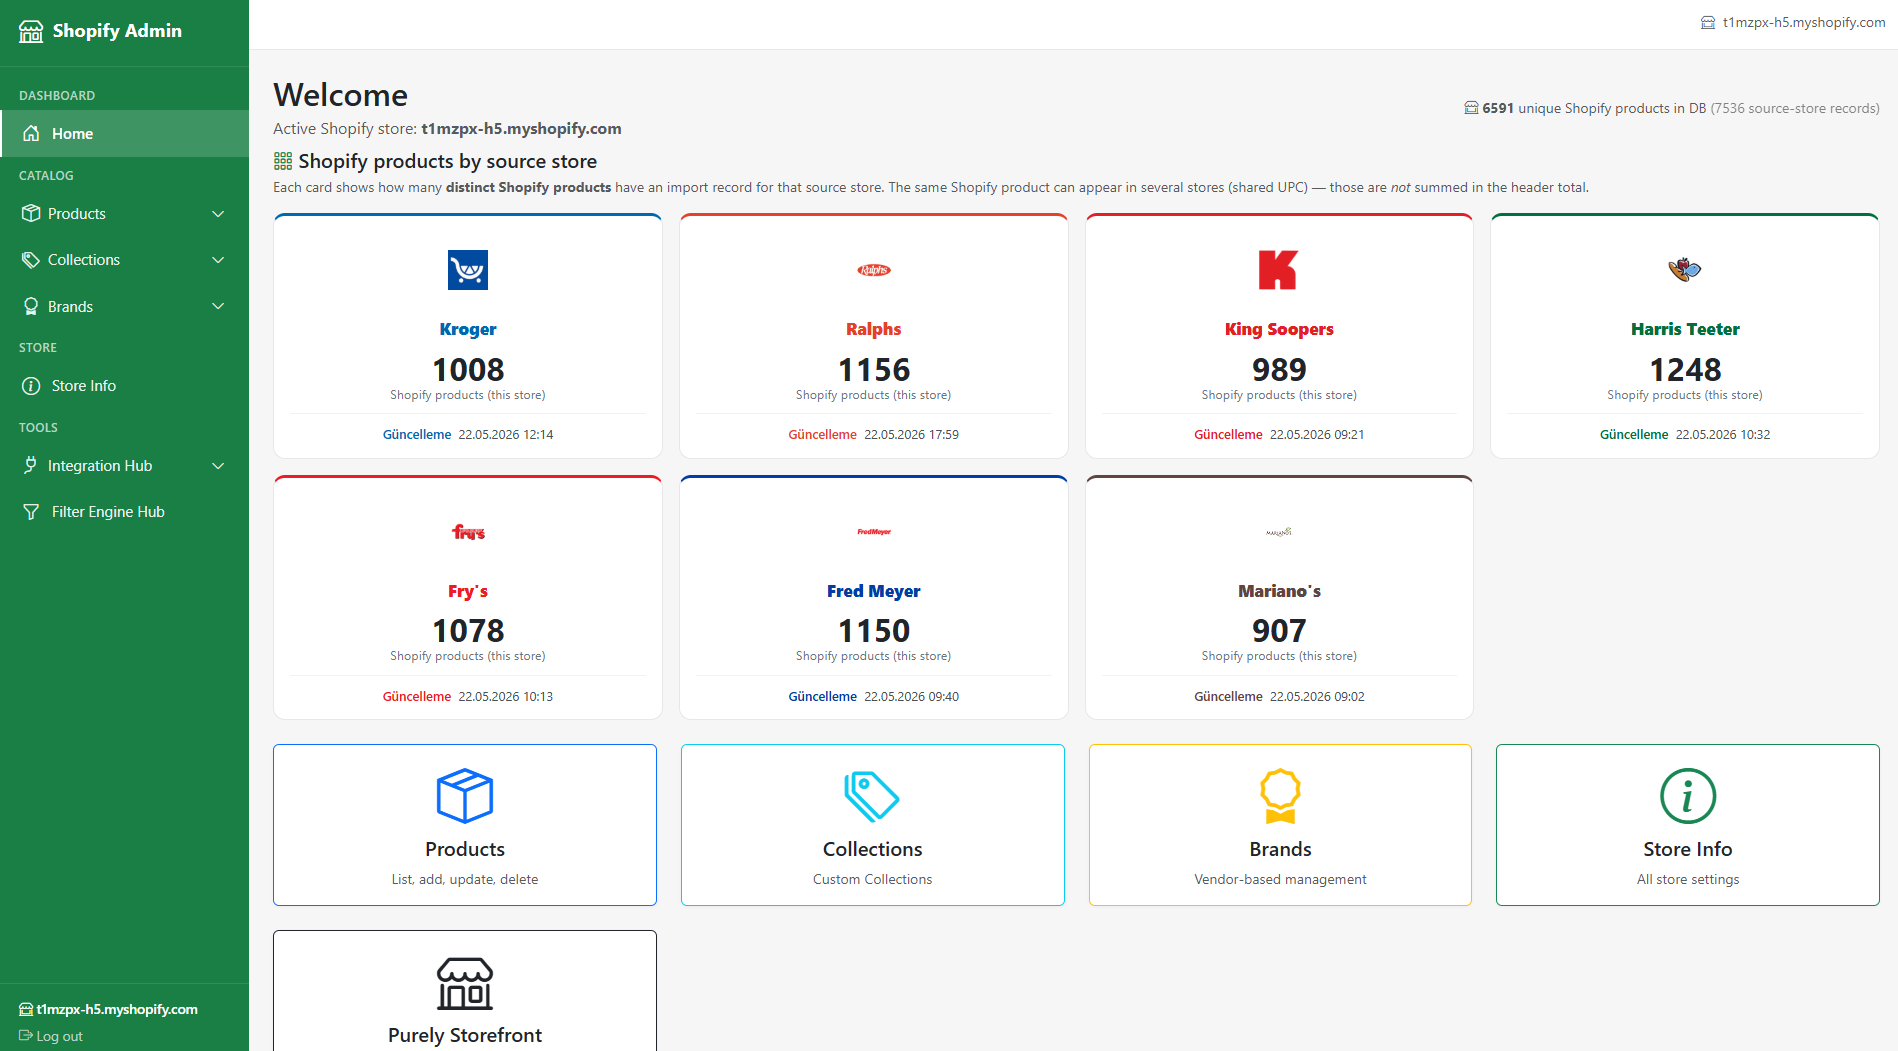Click the blue Products cube icon
The width and height of the screenshot is (1898, 1051).
[x=465, y=796]
